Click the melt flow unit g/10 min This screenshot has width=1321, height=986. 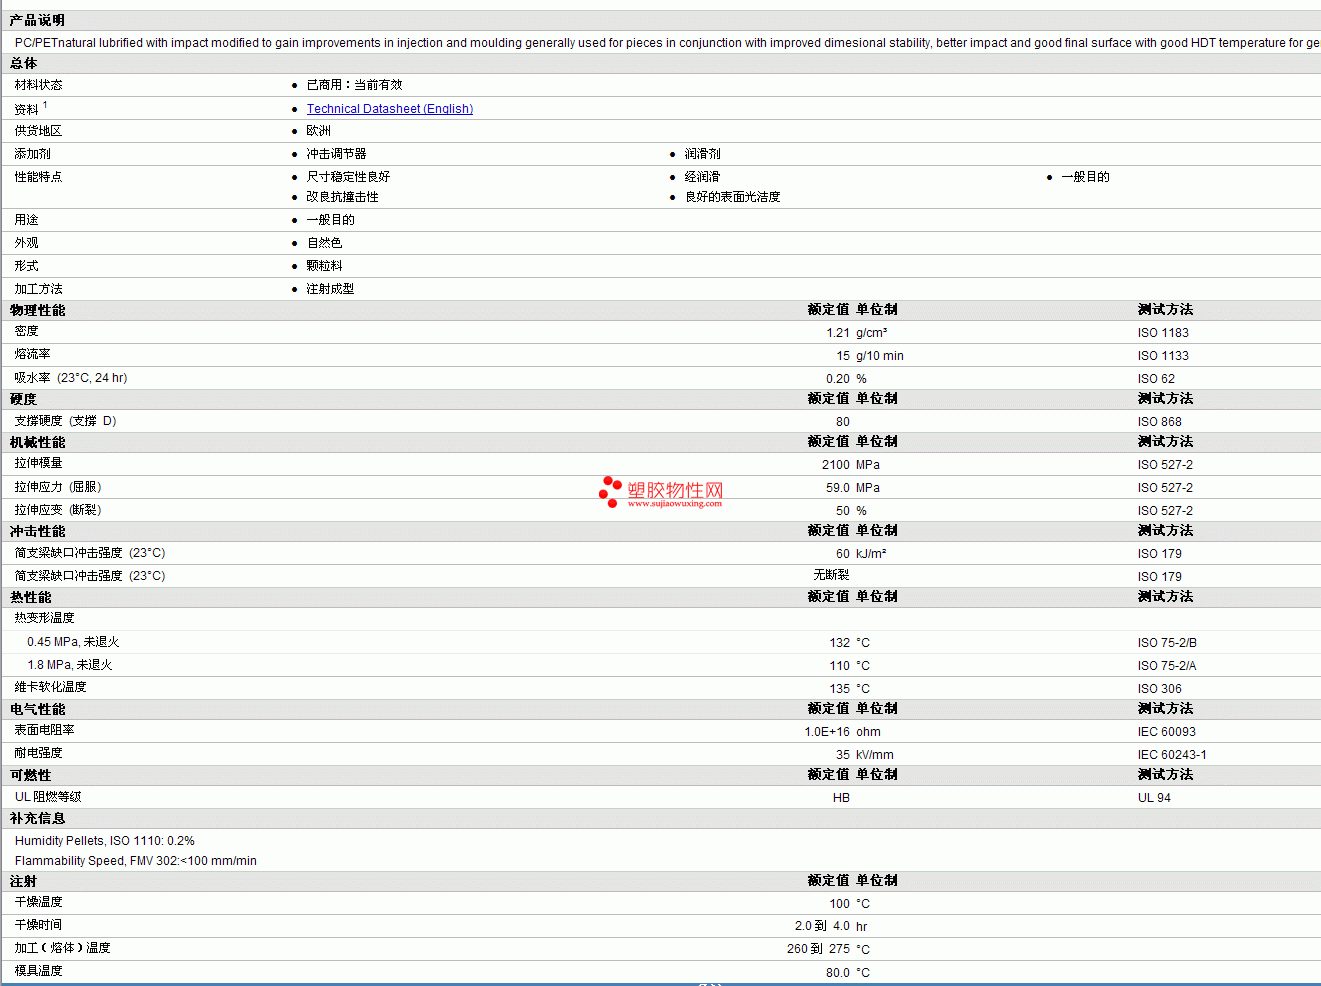tap(880, 356)
